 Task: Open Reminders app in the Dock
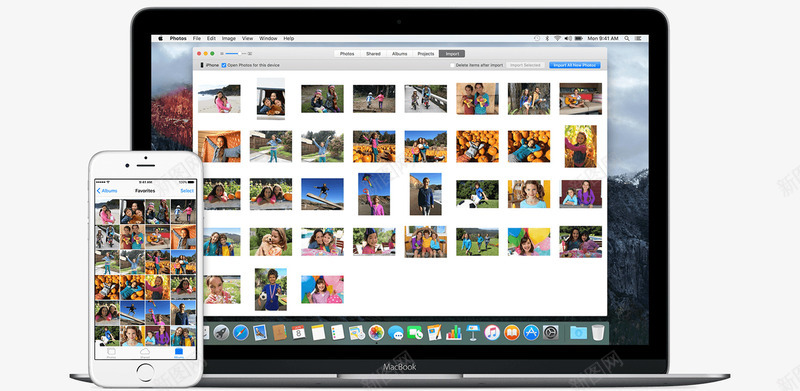[337, 332]
